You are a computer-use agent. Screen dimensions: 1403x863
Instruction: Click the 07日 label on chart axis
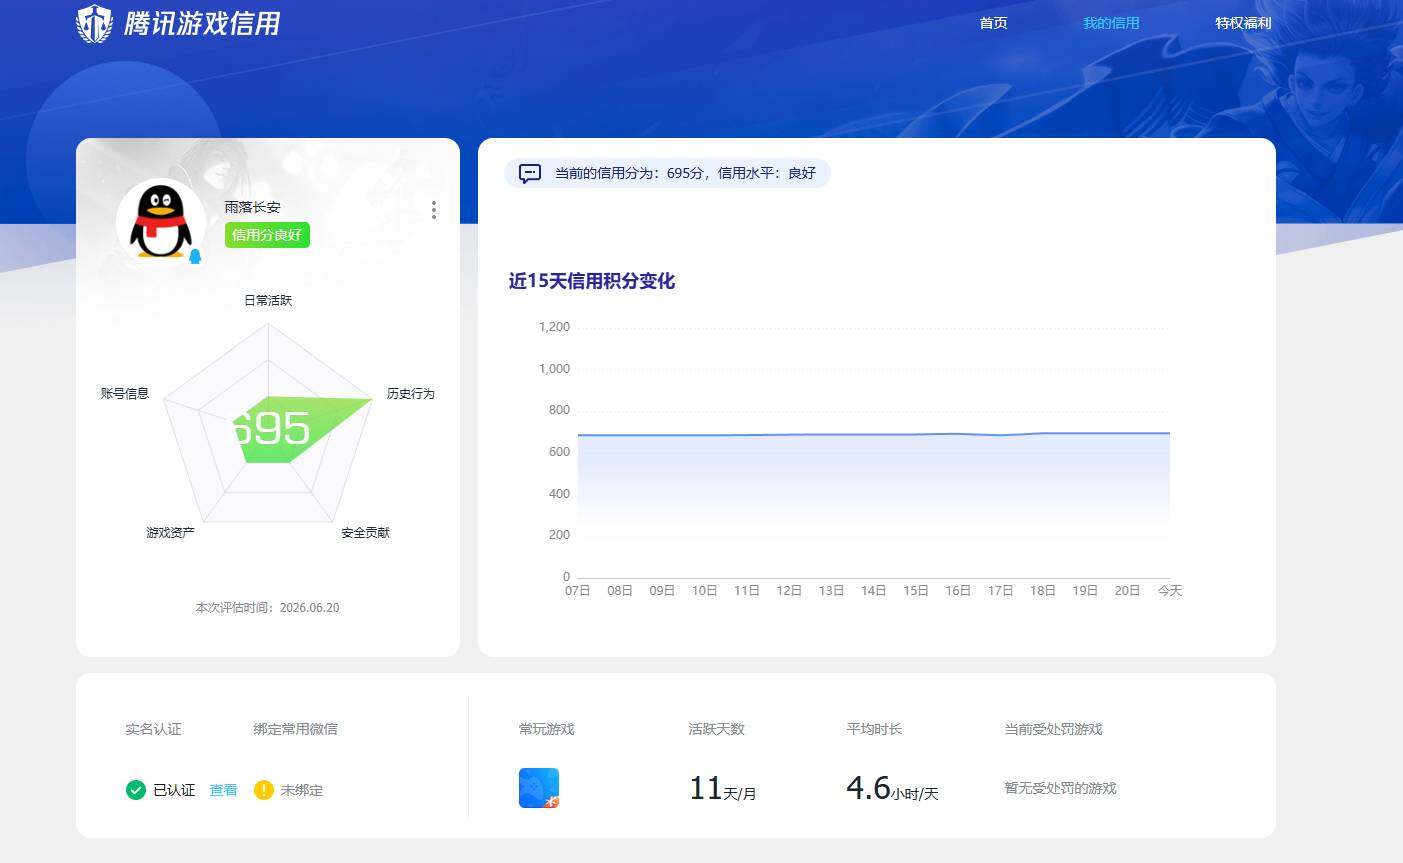[577, 591]
